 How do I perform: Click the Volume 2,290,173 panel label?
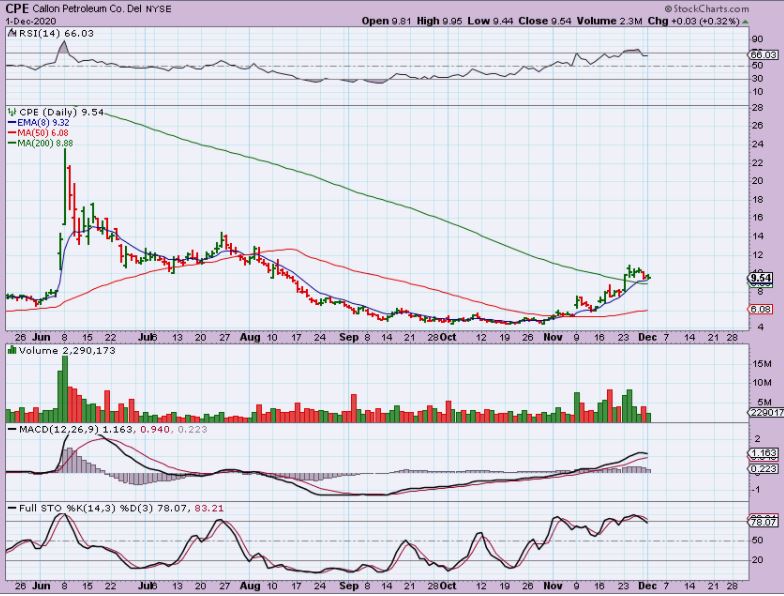[x=67, y=350]
